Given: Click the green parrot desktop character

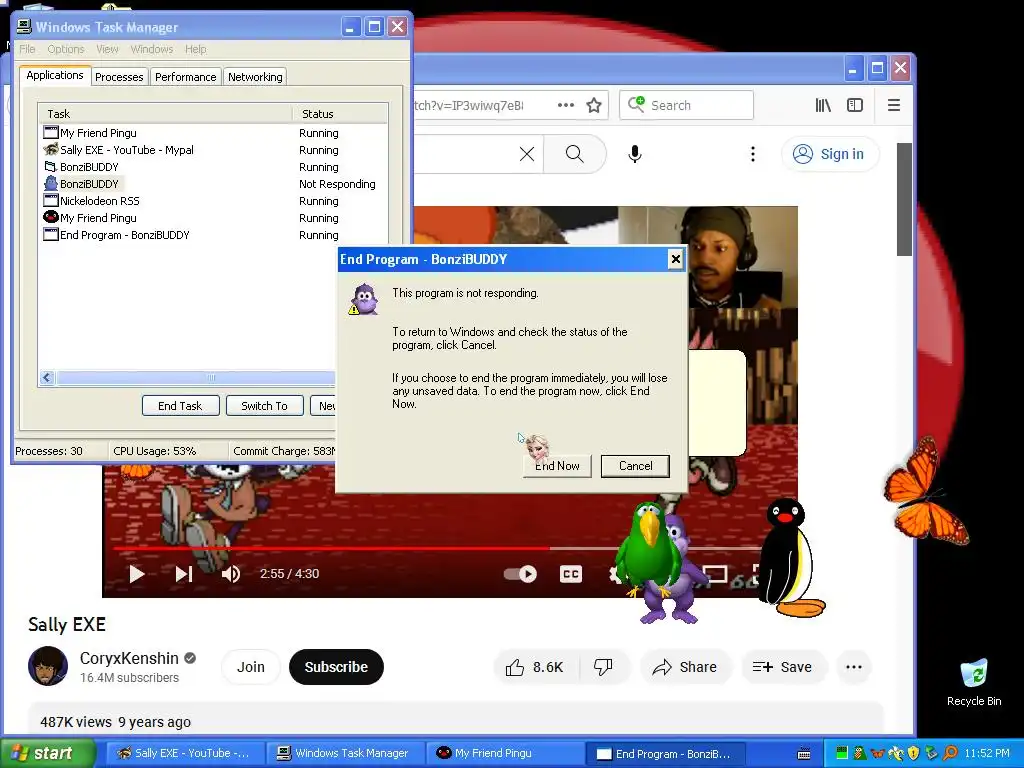Looking at the screenshot, I should pos(647,547).
